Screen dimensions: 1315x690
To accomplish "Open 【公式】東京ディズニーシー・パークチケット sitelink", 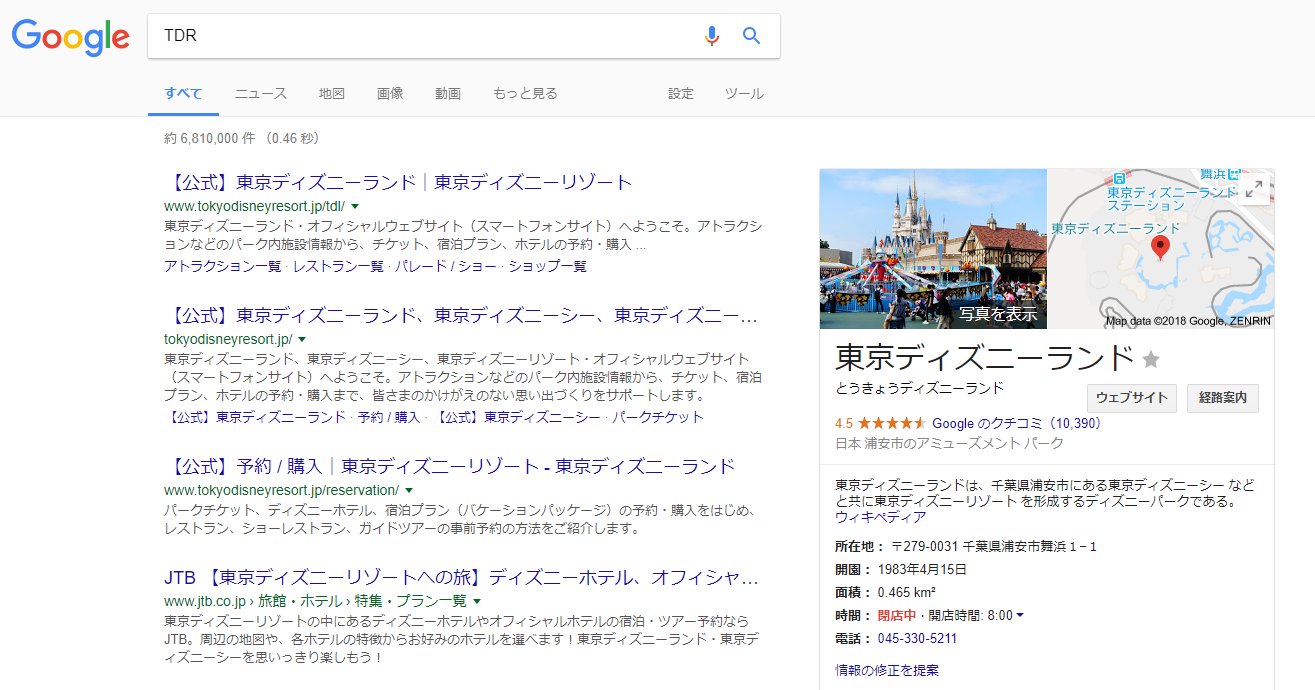I will (569, 417).
